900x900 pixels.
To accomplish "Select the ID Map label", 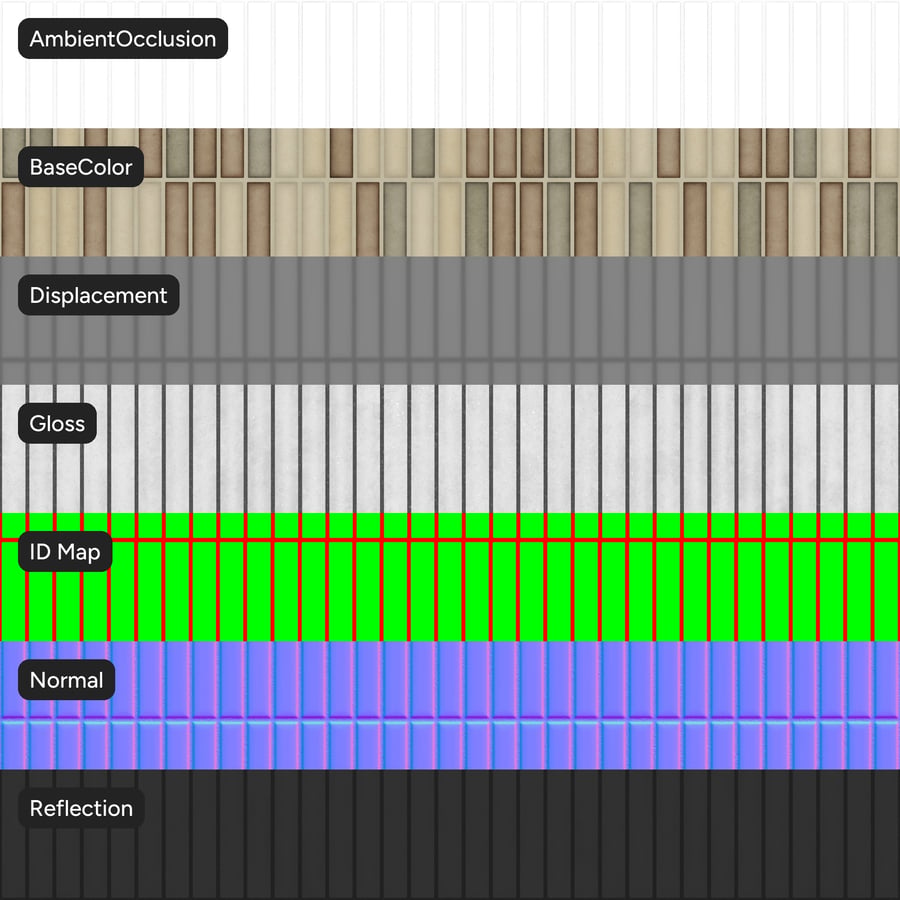I will (65, 552).
